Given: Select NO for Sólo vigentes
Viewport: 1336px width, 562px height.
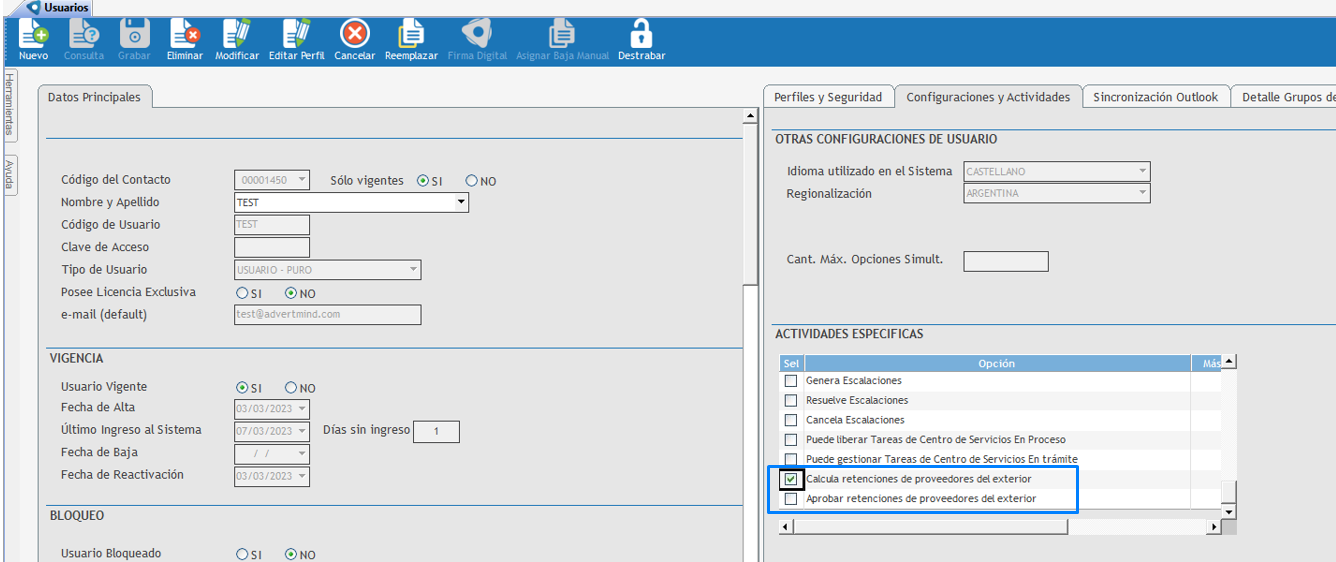Looking at the screenshot, I should [472, 181].
